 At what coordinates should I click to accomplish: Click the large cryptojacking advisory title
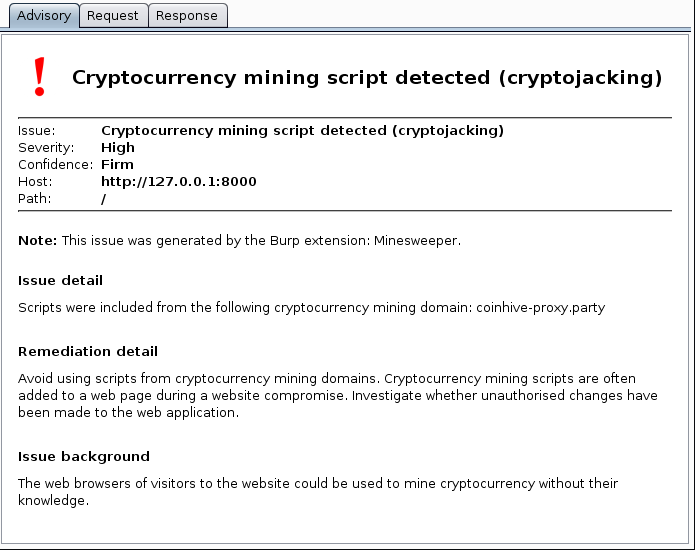(x=367, y=78)
